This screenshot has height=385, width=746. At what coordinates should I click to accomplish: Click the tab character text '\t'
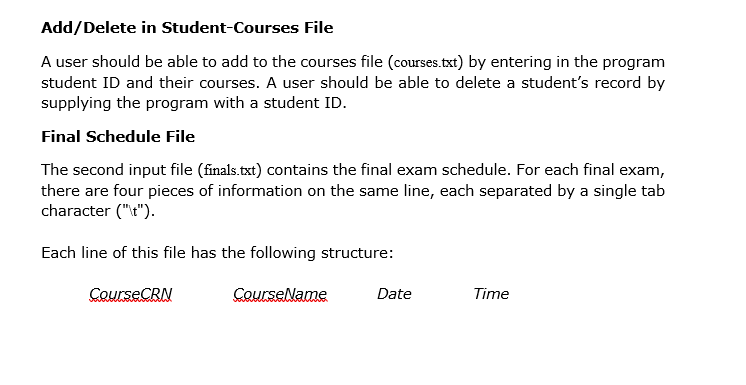[x=134, y=212]
